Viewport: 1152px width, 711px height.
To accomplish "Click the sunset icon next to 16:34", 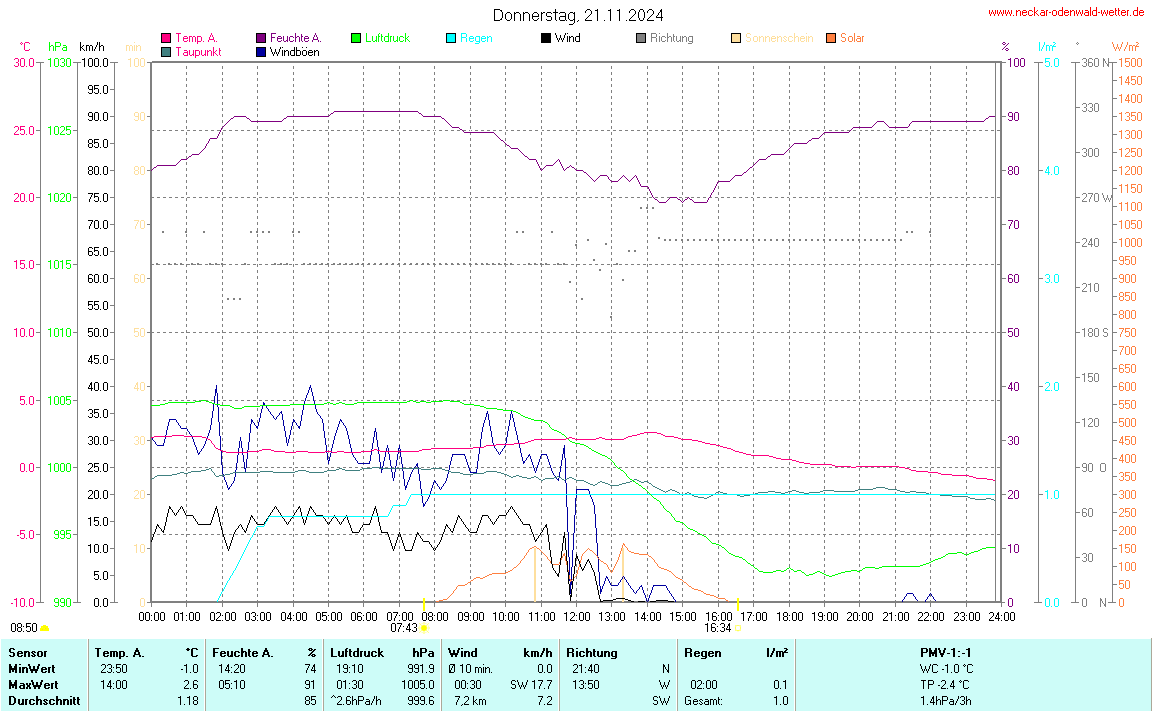I will tap(740, 629).
